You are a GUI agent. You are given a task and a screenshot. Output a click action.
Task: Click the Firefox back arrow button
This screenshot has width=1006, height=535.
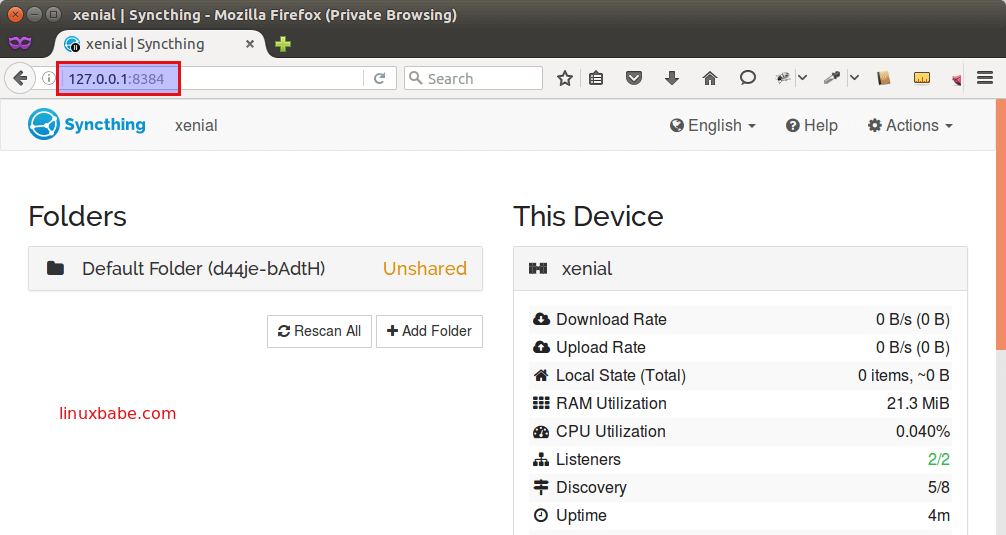(20, 78)
